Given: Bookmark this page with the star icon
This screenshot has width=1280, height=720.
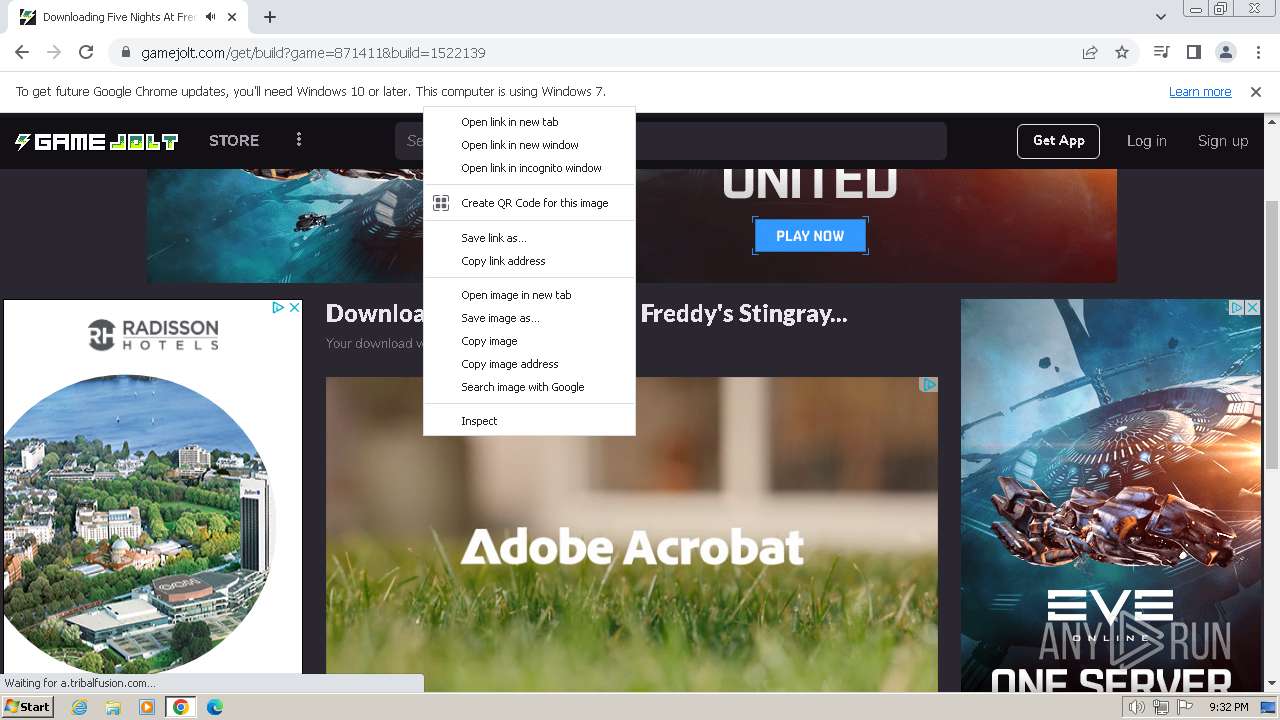Looking at the screenshot, I should [x=1122, y=52].
